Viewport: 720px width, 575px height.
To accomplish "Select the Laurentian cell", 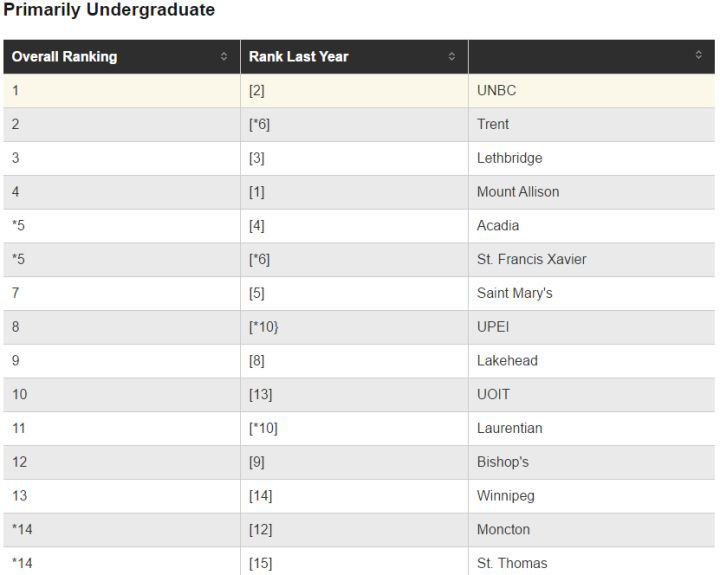I will coord(509,429).
